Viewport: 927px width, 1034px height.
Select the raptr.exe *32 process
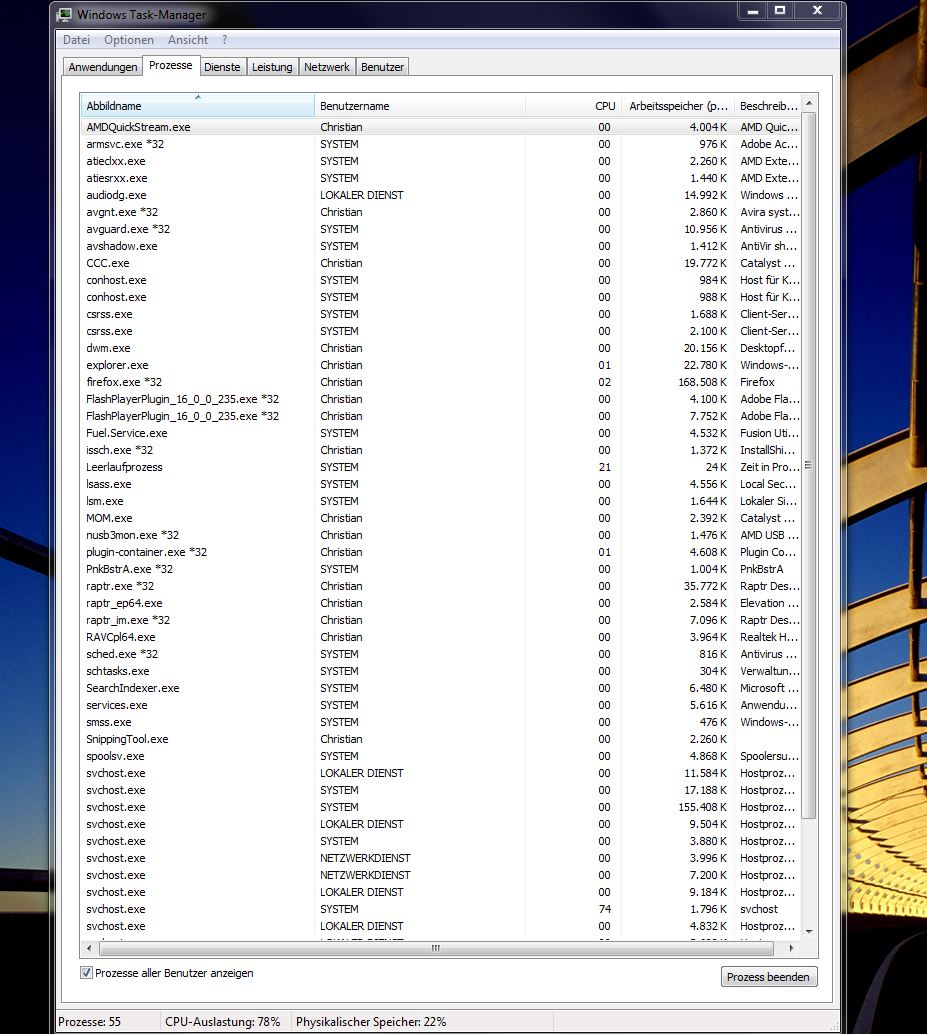(441, 586)
